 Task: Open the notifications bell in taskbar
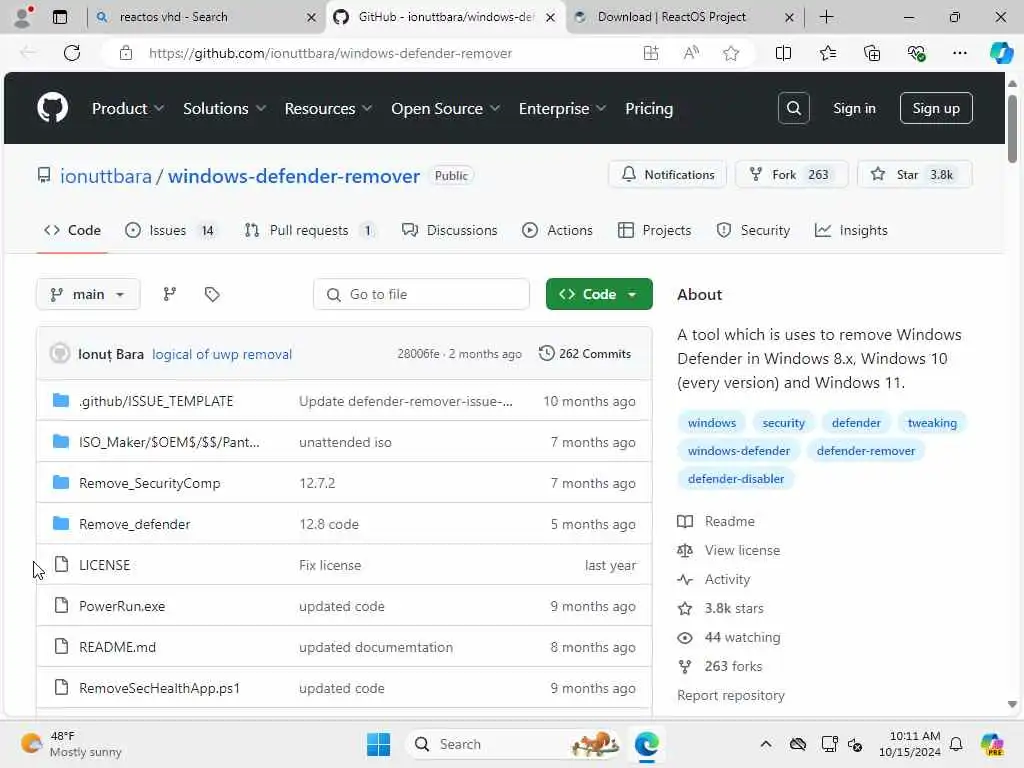pos(956,744)
